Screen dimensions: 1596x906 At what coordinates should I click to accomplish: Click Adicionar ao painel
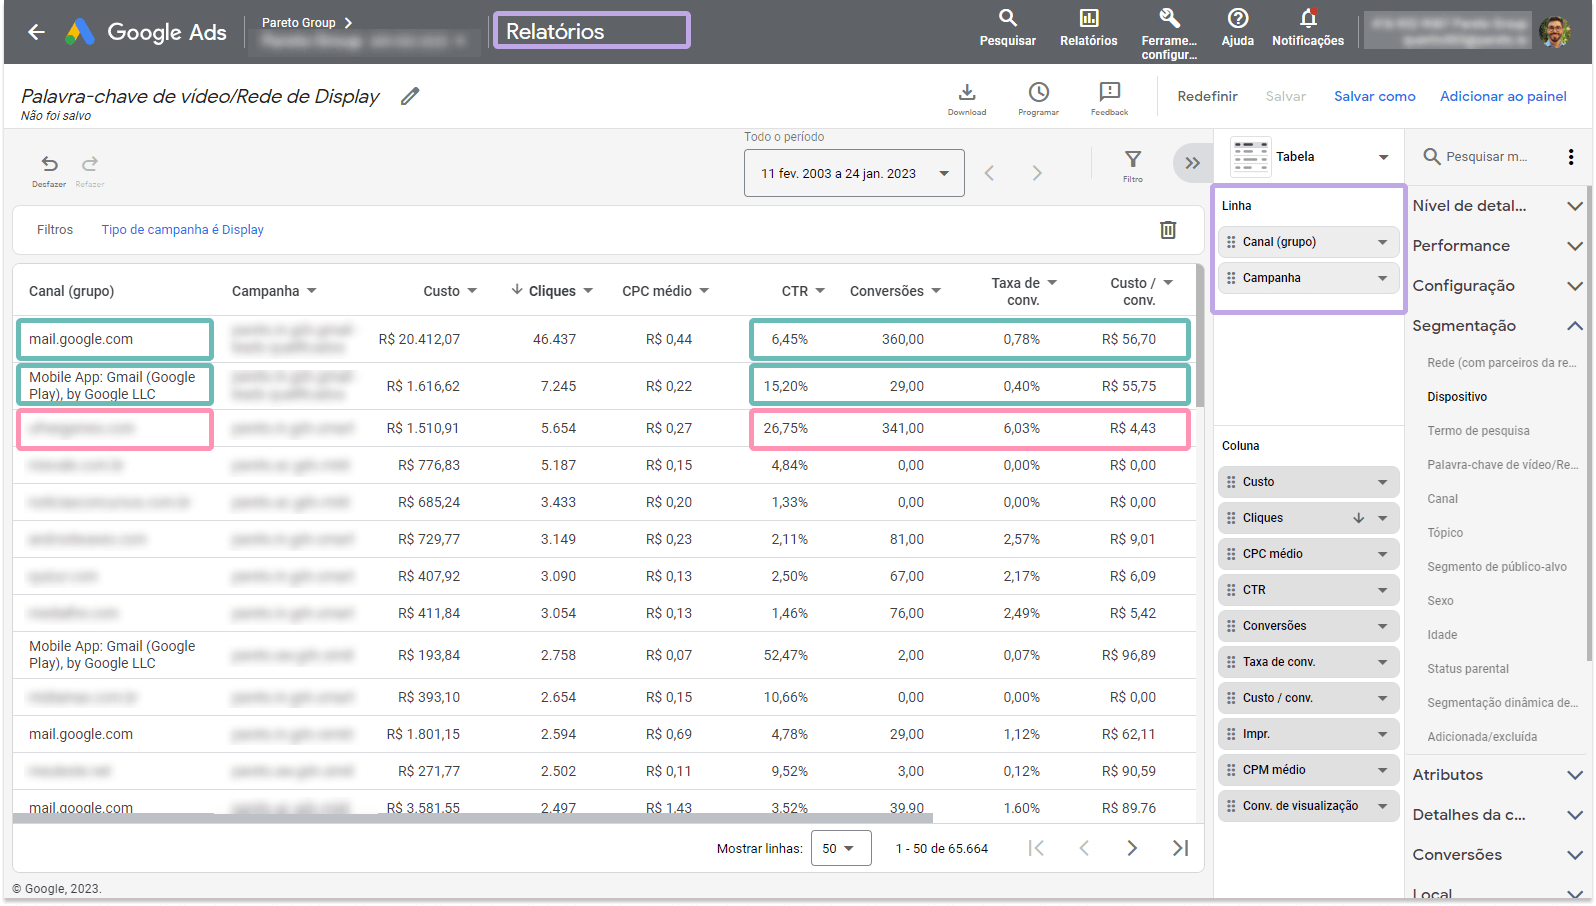(x=1502, y=96)
